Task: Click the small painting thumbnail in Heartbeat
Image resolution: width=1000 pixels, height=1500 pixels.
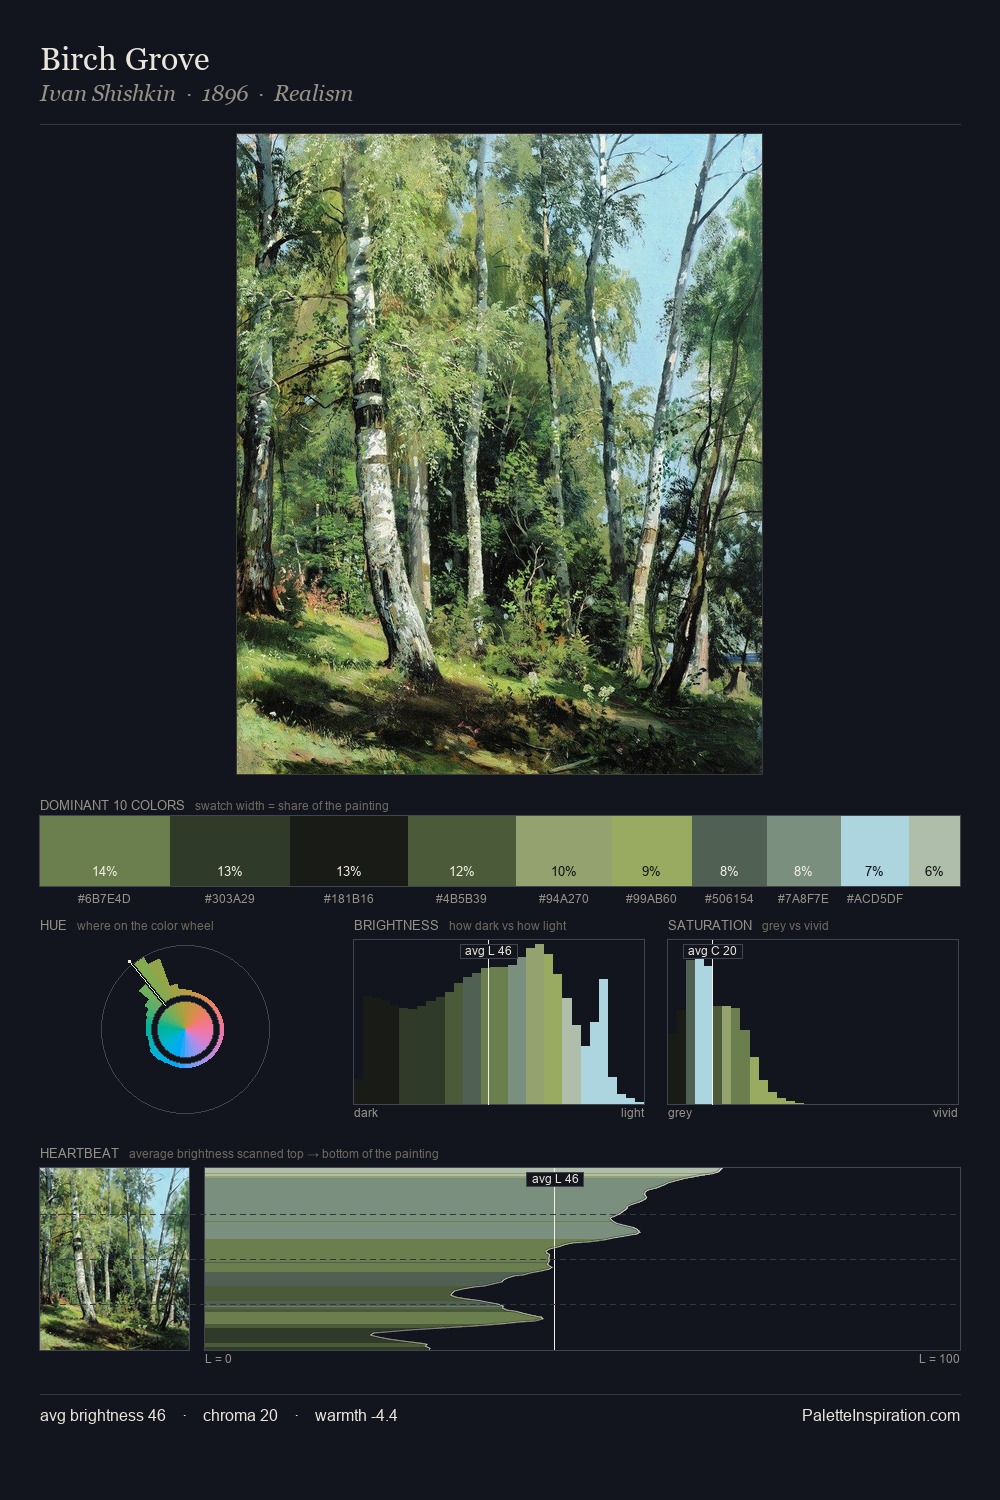Action: [x=114, y=1259]
